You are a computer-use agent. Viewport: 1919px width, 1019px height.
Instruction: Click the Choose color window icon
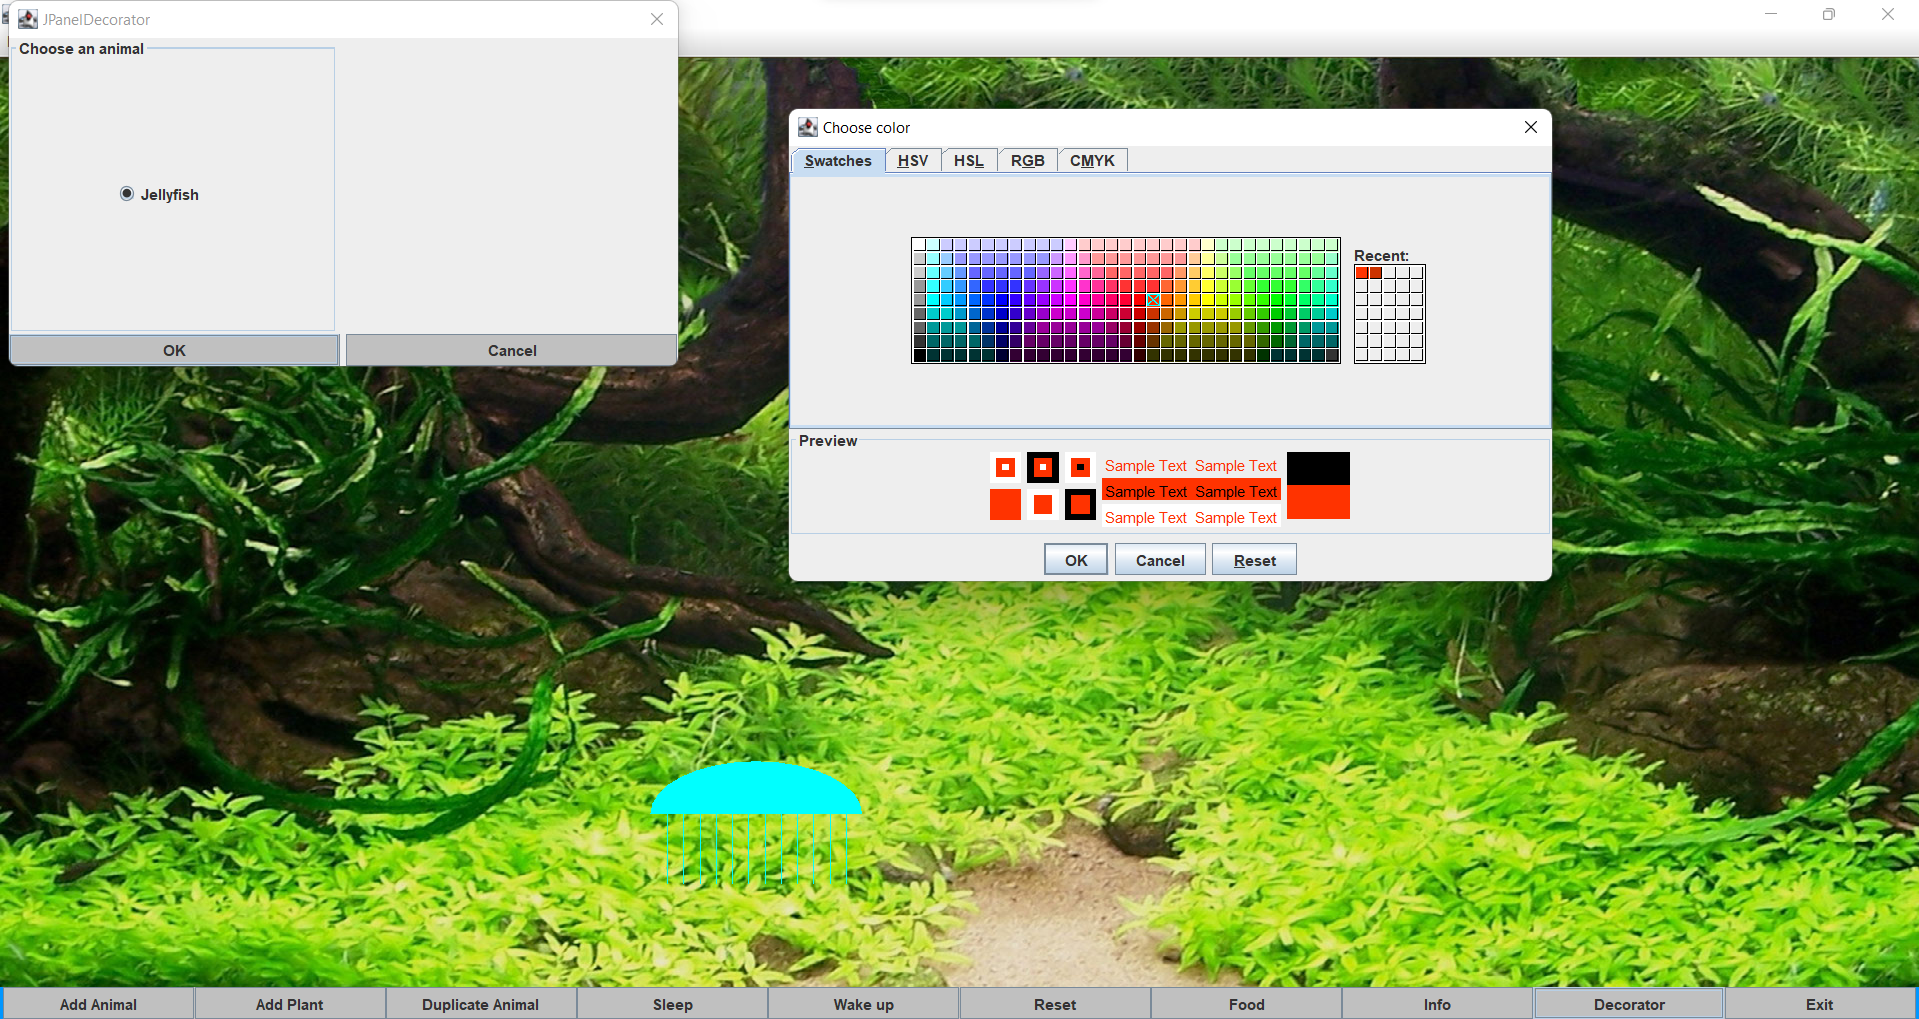pos(808,127)
